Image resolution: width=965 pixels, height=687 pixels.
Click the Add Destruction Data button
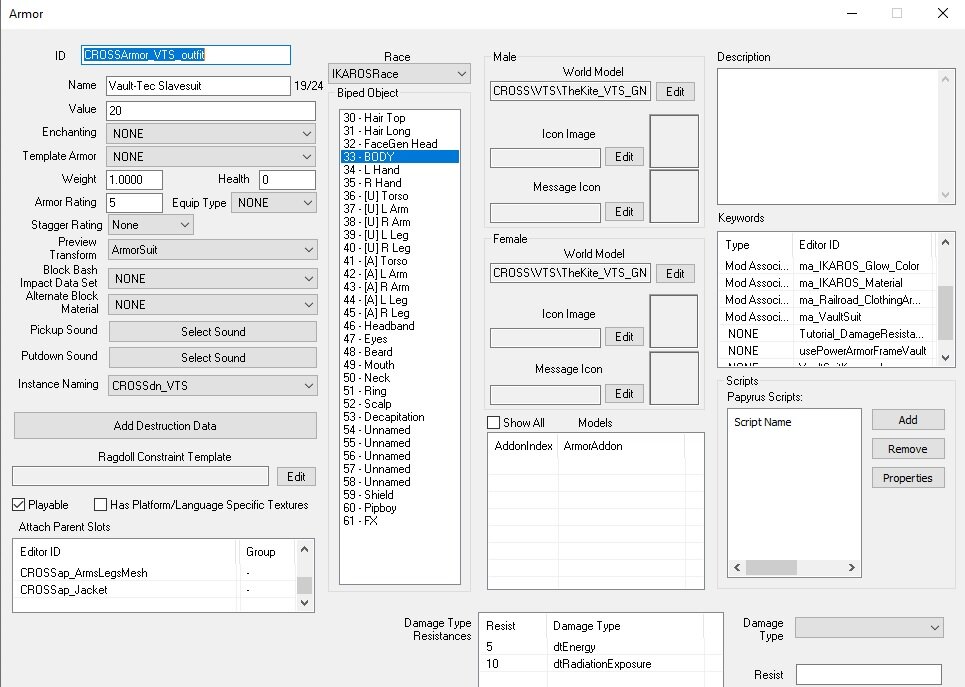coord(165,426)
